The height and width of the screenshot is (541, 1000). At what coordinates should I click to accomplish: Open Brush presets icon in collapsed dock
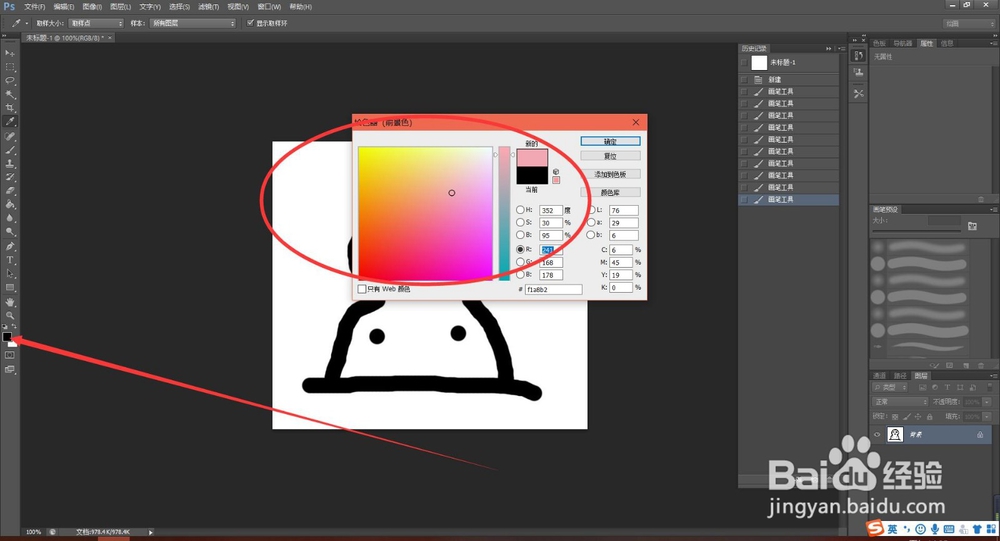[858, 73]
